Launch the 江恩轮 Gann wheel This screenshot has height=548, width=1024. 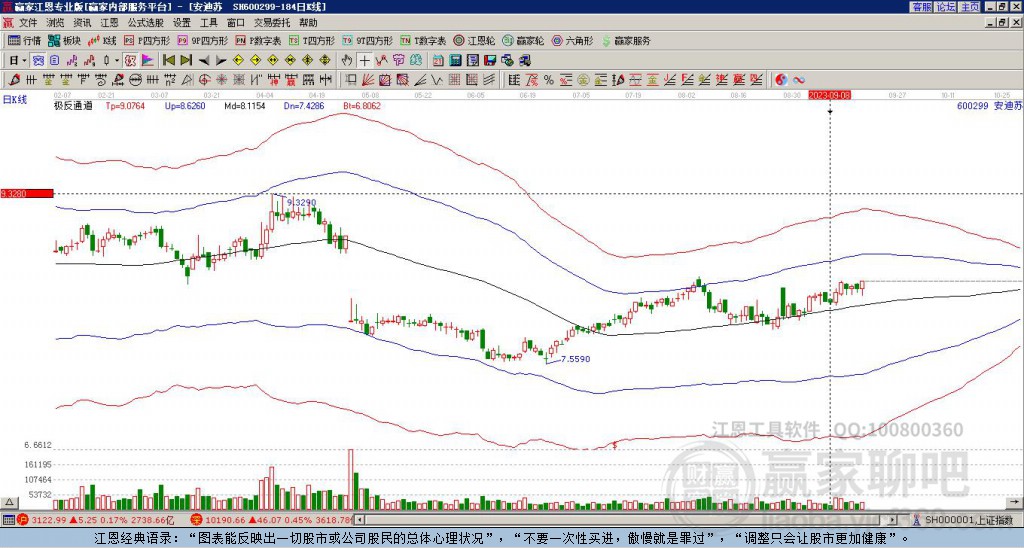(474, 40)
